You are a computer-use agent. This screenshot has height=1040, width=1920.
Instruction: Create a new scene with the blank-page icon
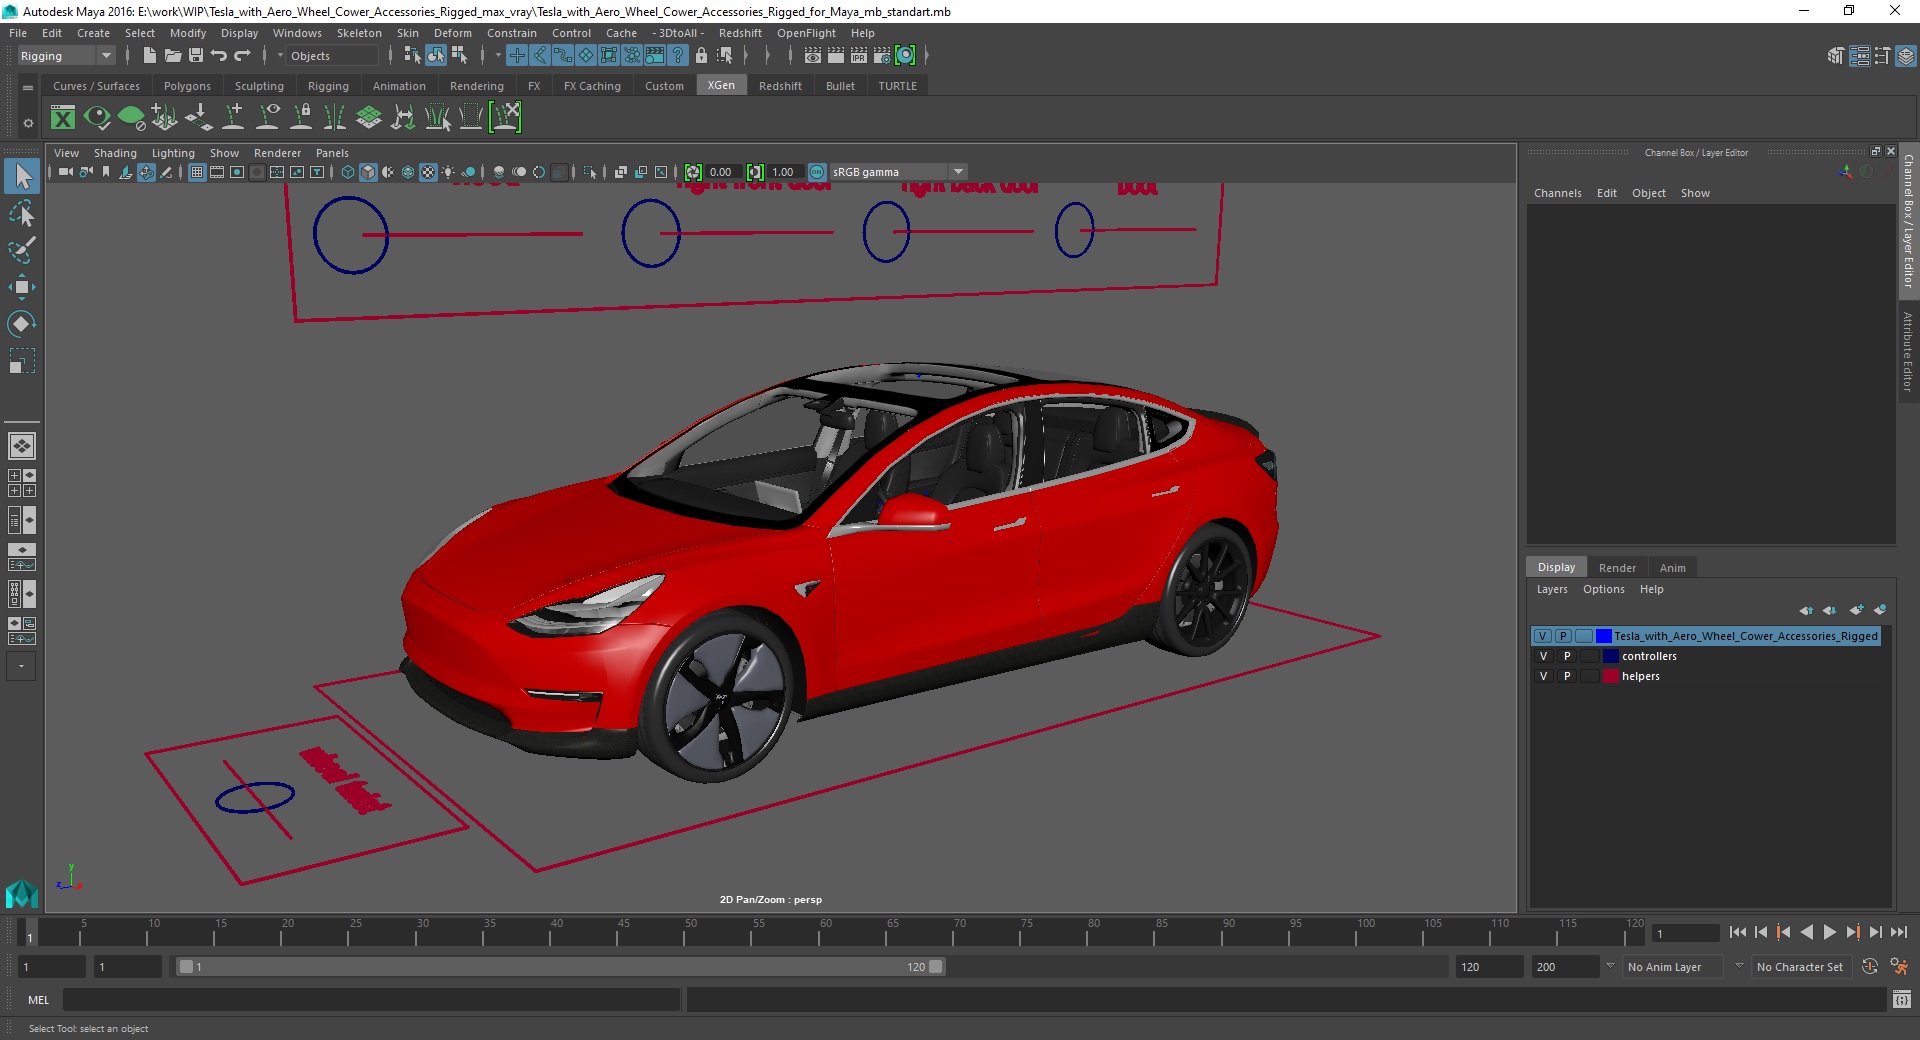tap(149, 56)
